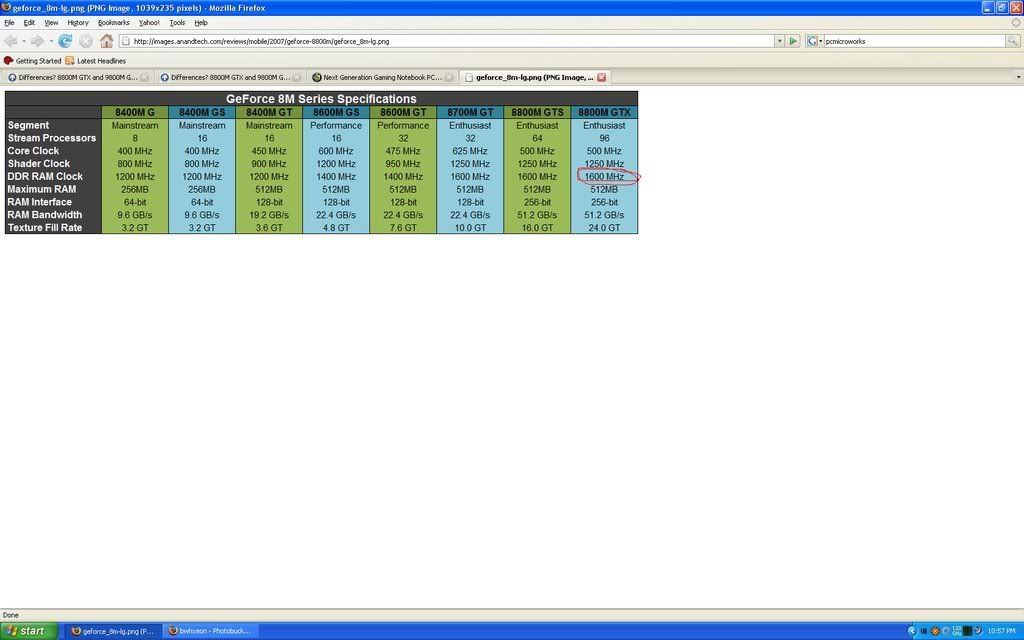Switch to Next Generation Gaming Notebook tab

383,77
